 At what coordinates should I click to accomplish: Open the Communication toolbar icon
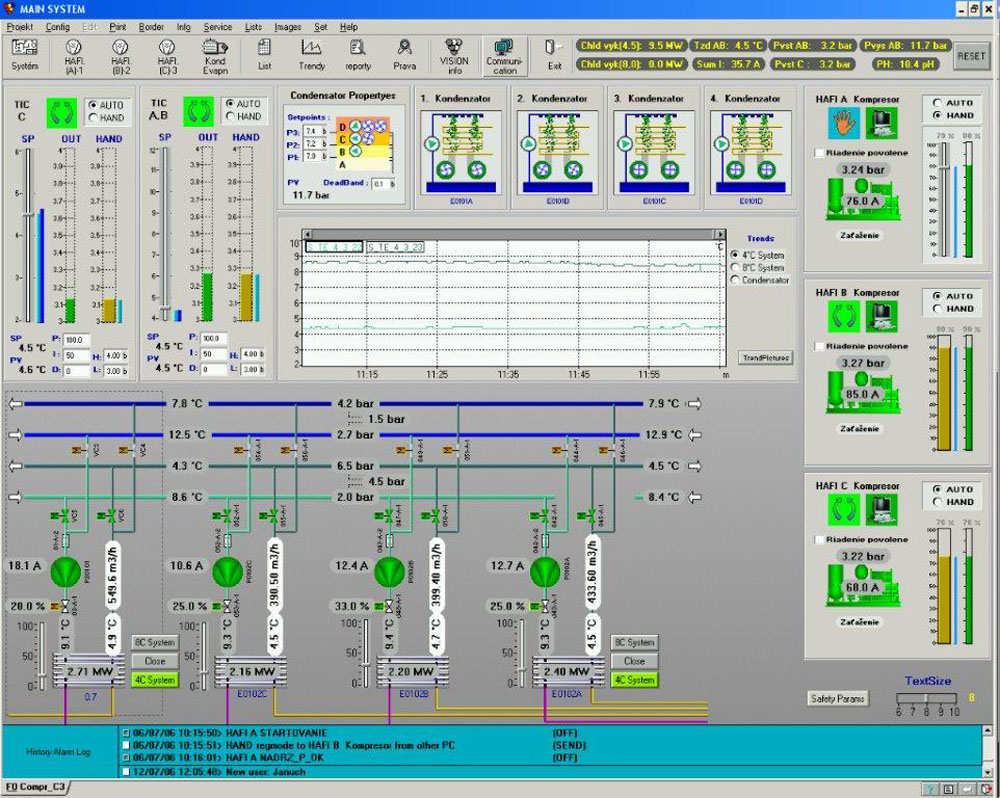pyautogui.click(x=504, y=55)
